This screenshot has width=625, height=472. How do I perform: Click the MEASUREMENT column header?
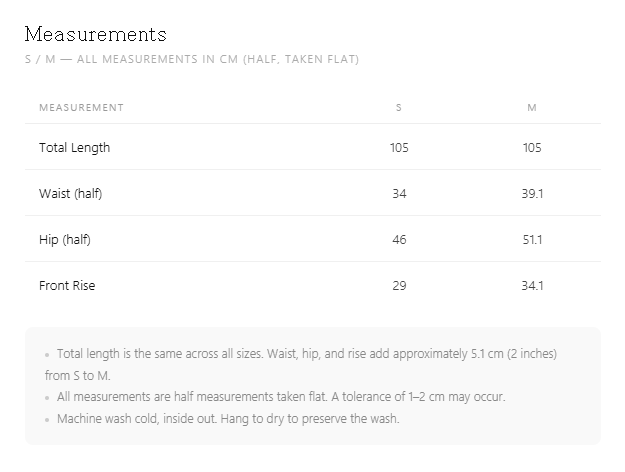point(81,108)
